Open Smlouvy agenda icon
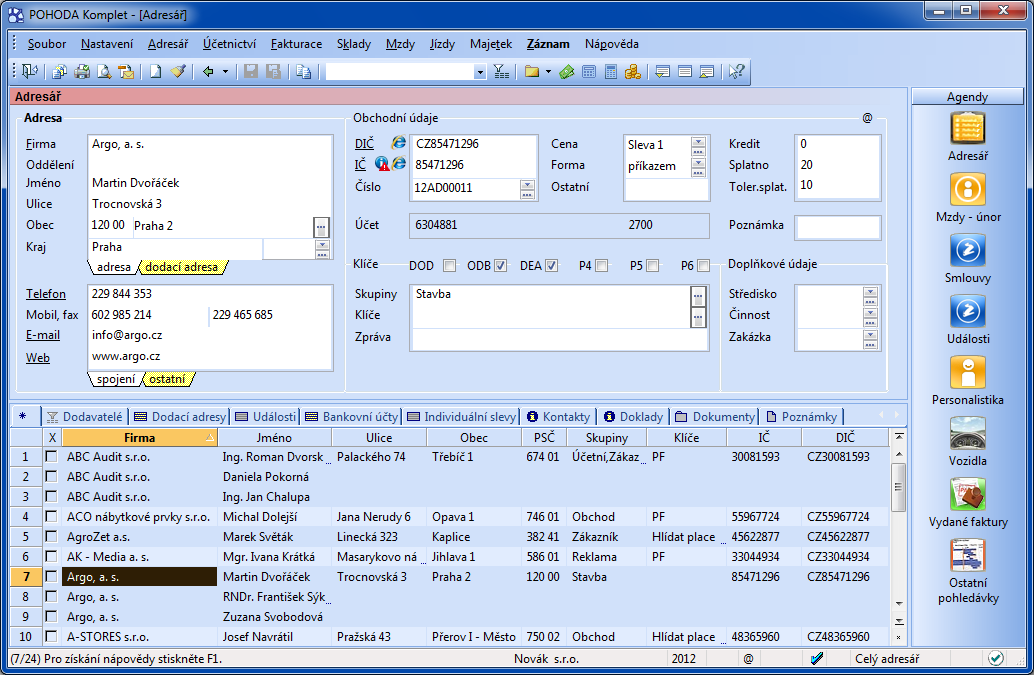This screenshot has width=1034, height=675. [967, 250]
